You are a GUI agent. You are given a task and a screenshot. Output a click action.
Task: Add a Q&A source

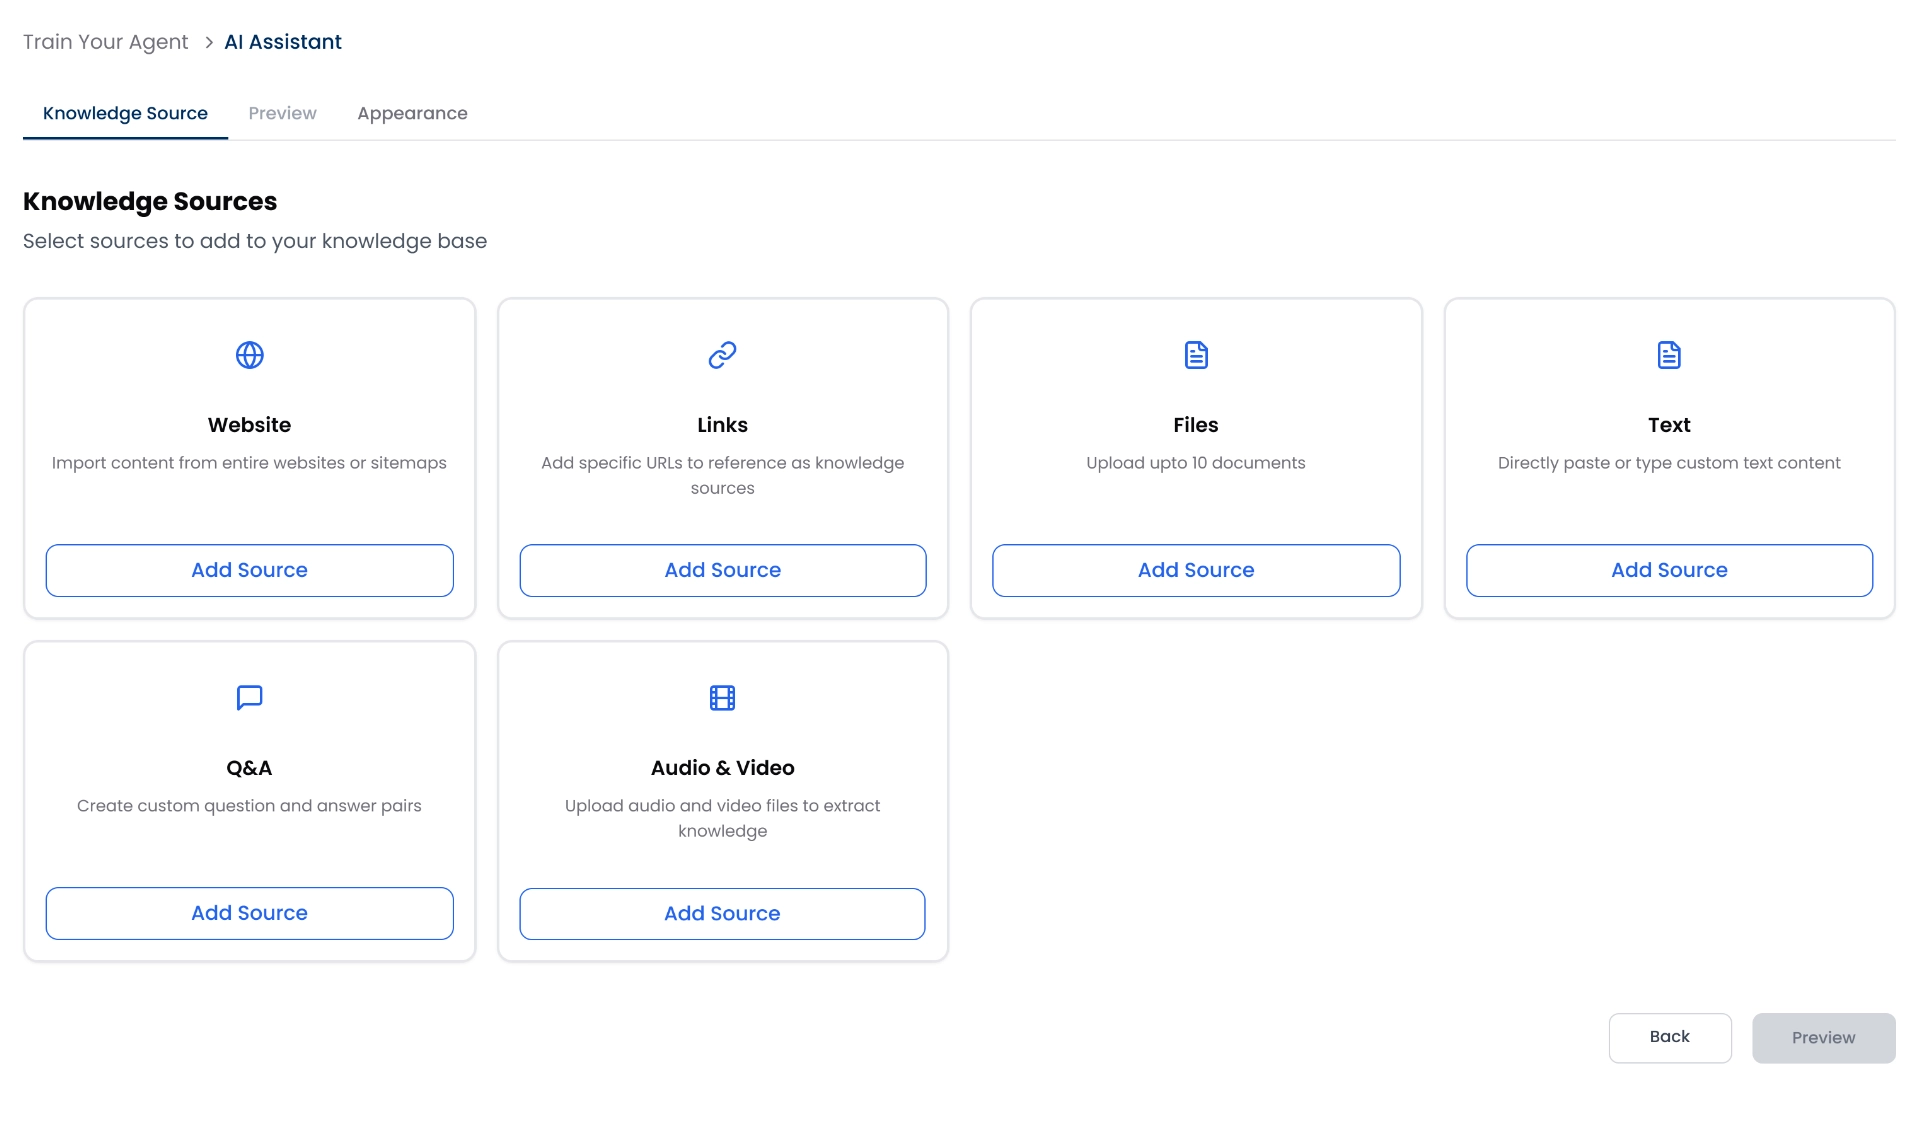pos(249,913)
